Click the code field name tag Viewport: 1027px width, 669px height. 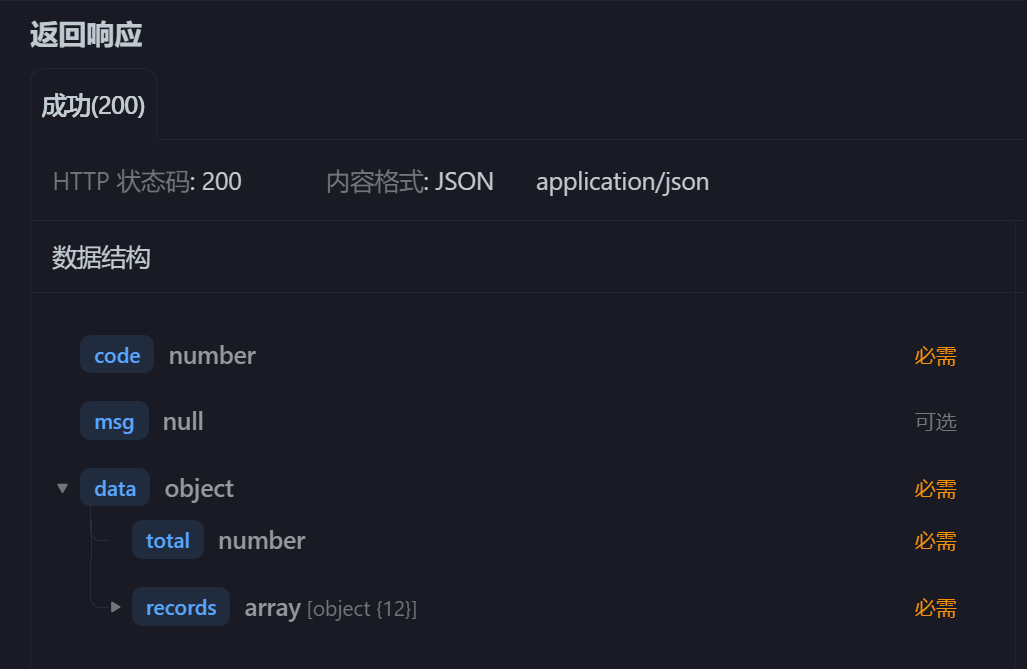pyautogui.click(x=117, y=355)
